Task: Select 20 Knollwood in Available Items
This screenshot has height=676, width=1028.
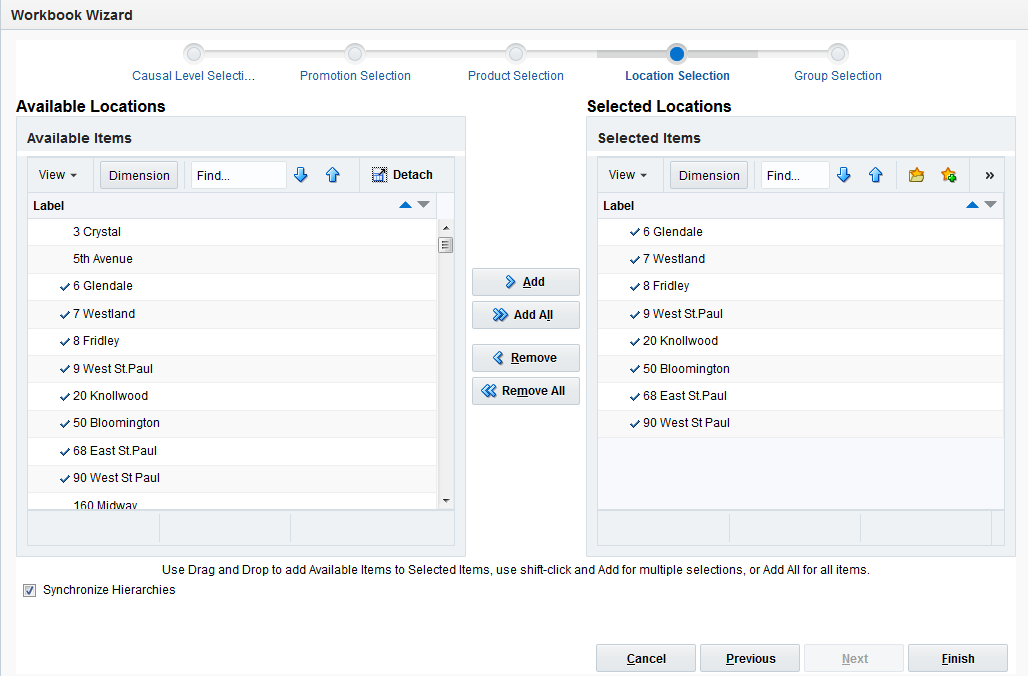Action: [232, 396]
